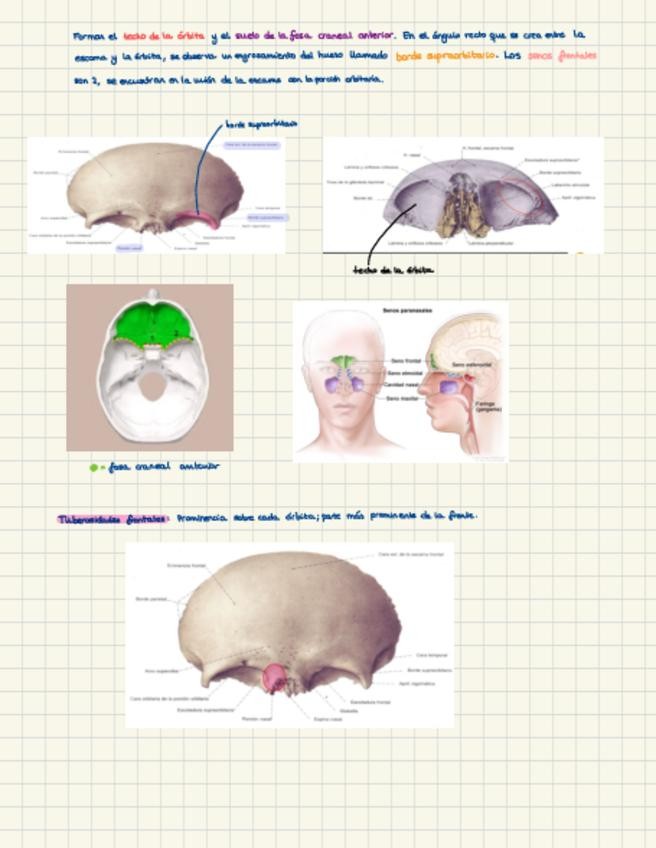Click 'Lámina perpendicular' label in inferior-view image
The image size is (656, 848).
[x=491, y=243]
